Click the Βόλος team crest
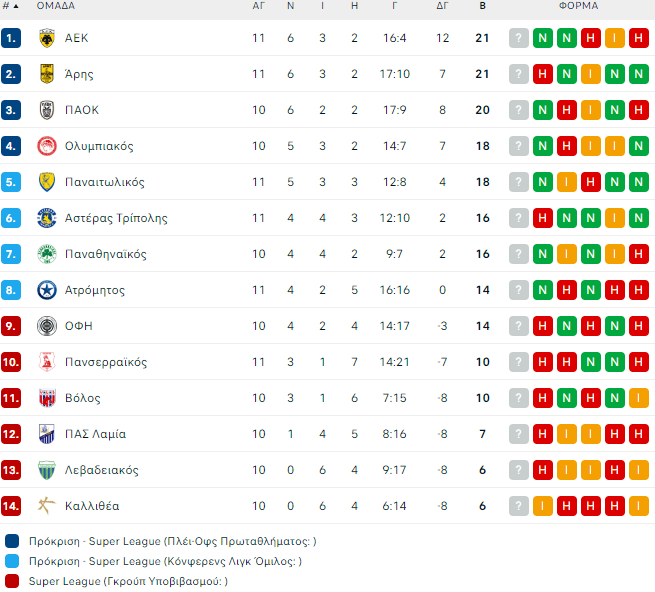 point(47,398)
